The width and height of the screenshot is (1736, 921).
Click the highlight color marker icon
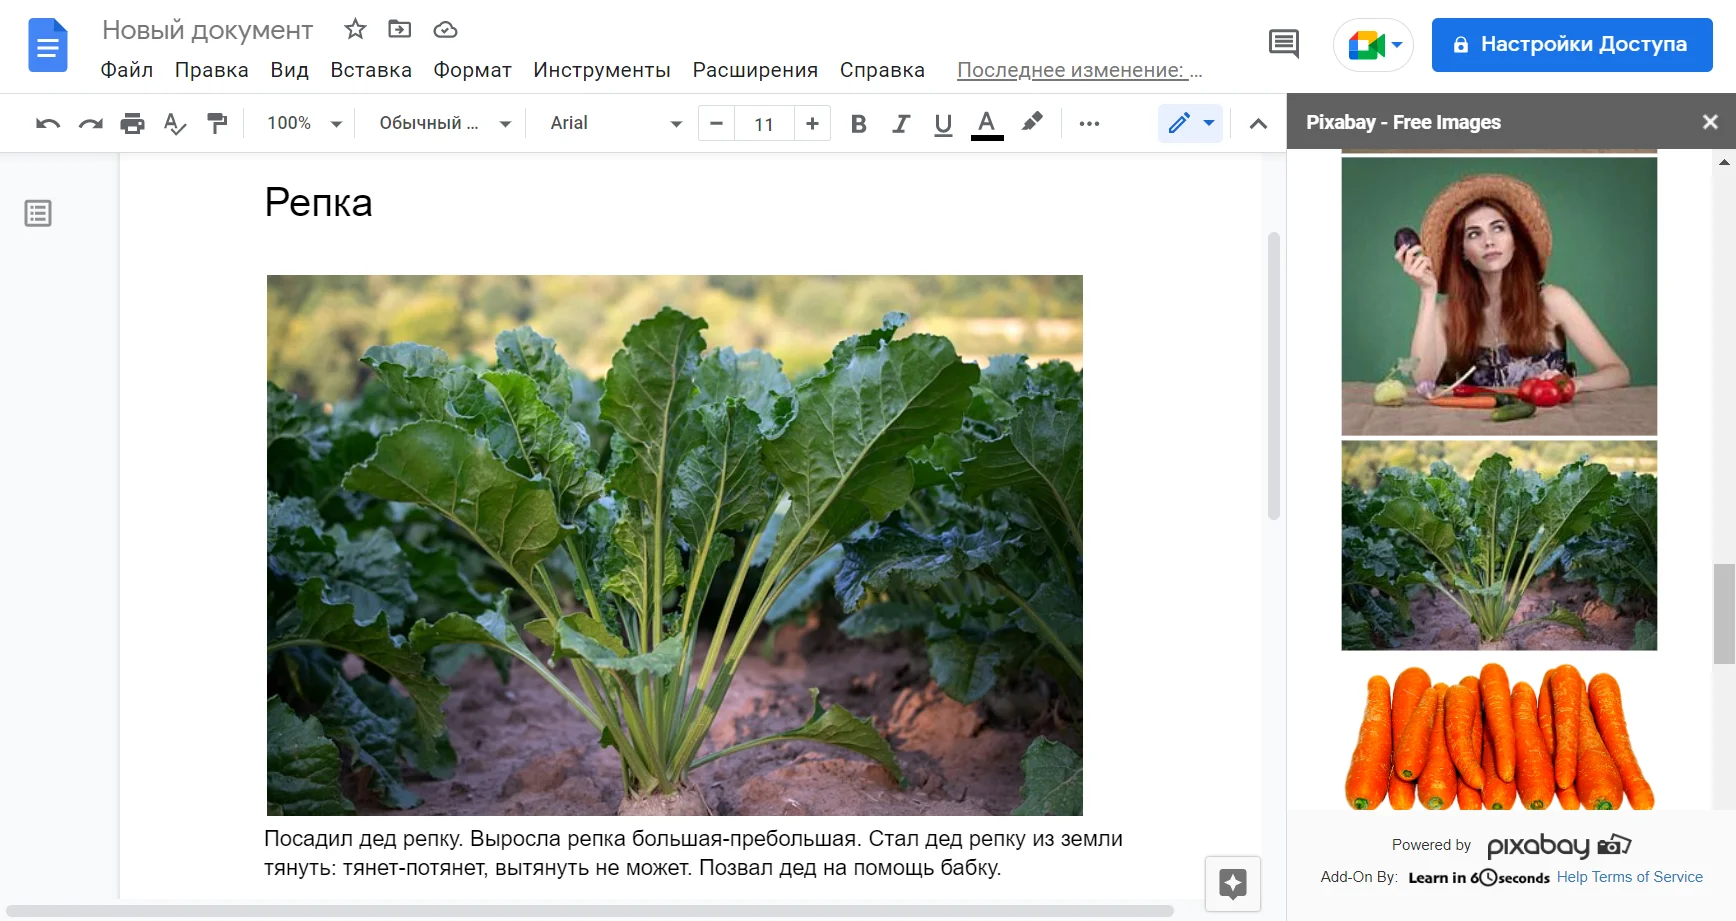coord(1032,123)
